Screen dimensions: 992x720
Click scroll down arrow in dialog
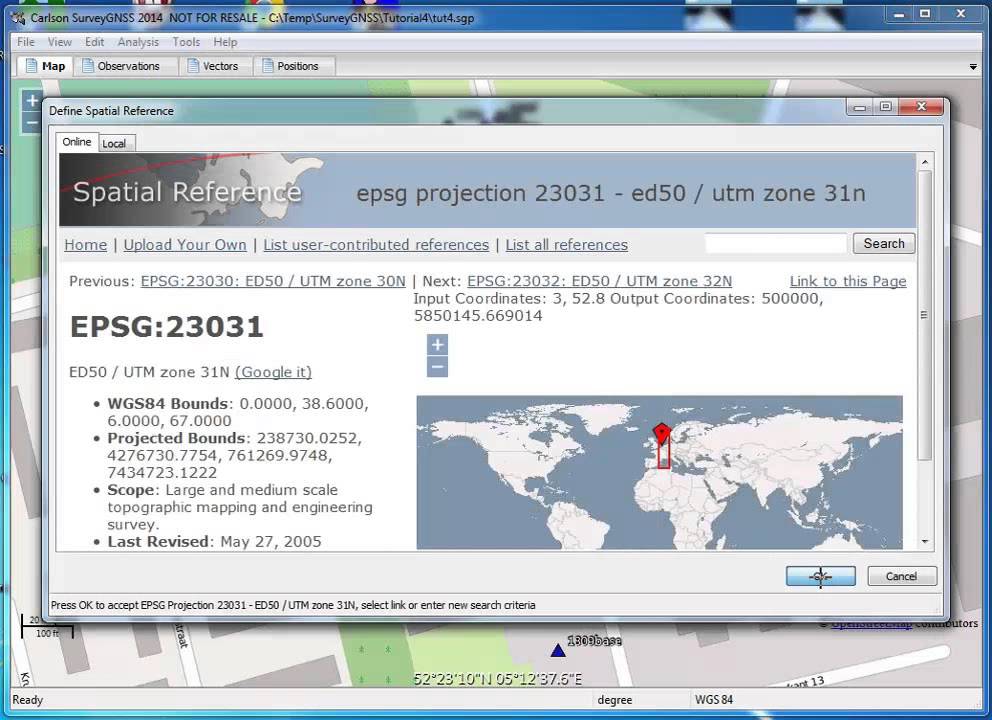pyautogui.click(x=925, y=542)
